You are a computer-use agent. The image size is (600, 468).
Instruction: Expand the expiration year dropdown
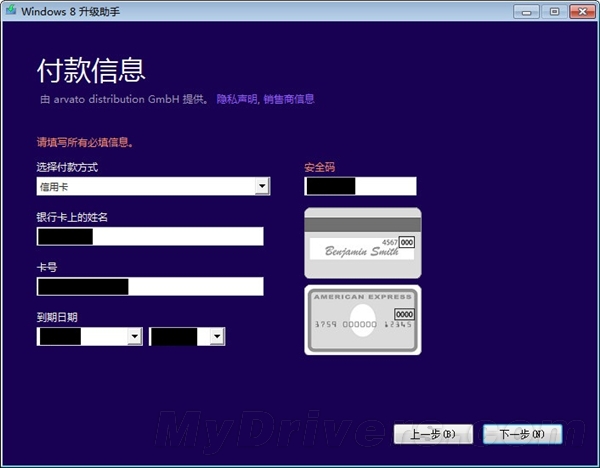point(216,338)
